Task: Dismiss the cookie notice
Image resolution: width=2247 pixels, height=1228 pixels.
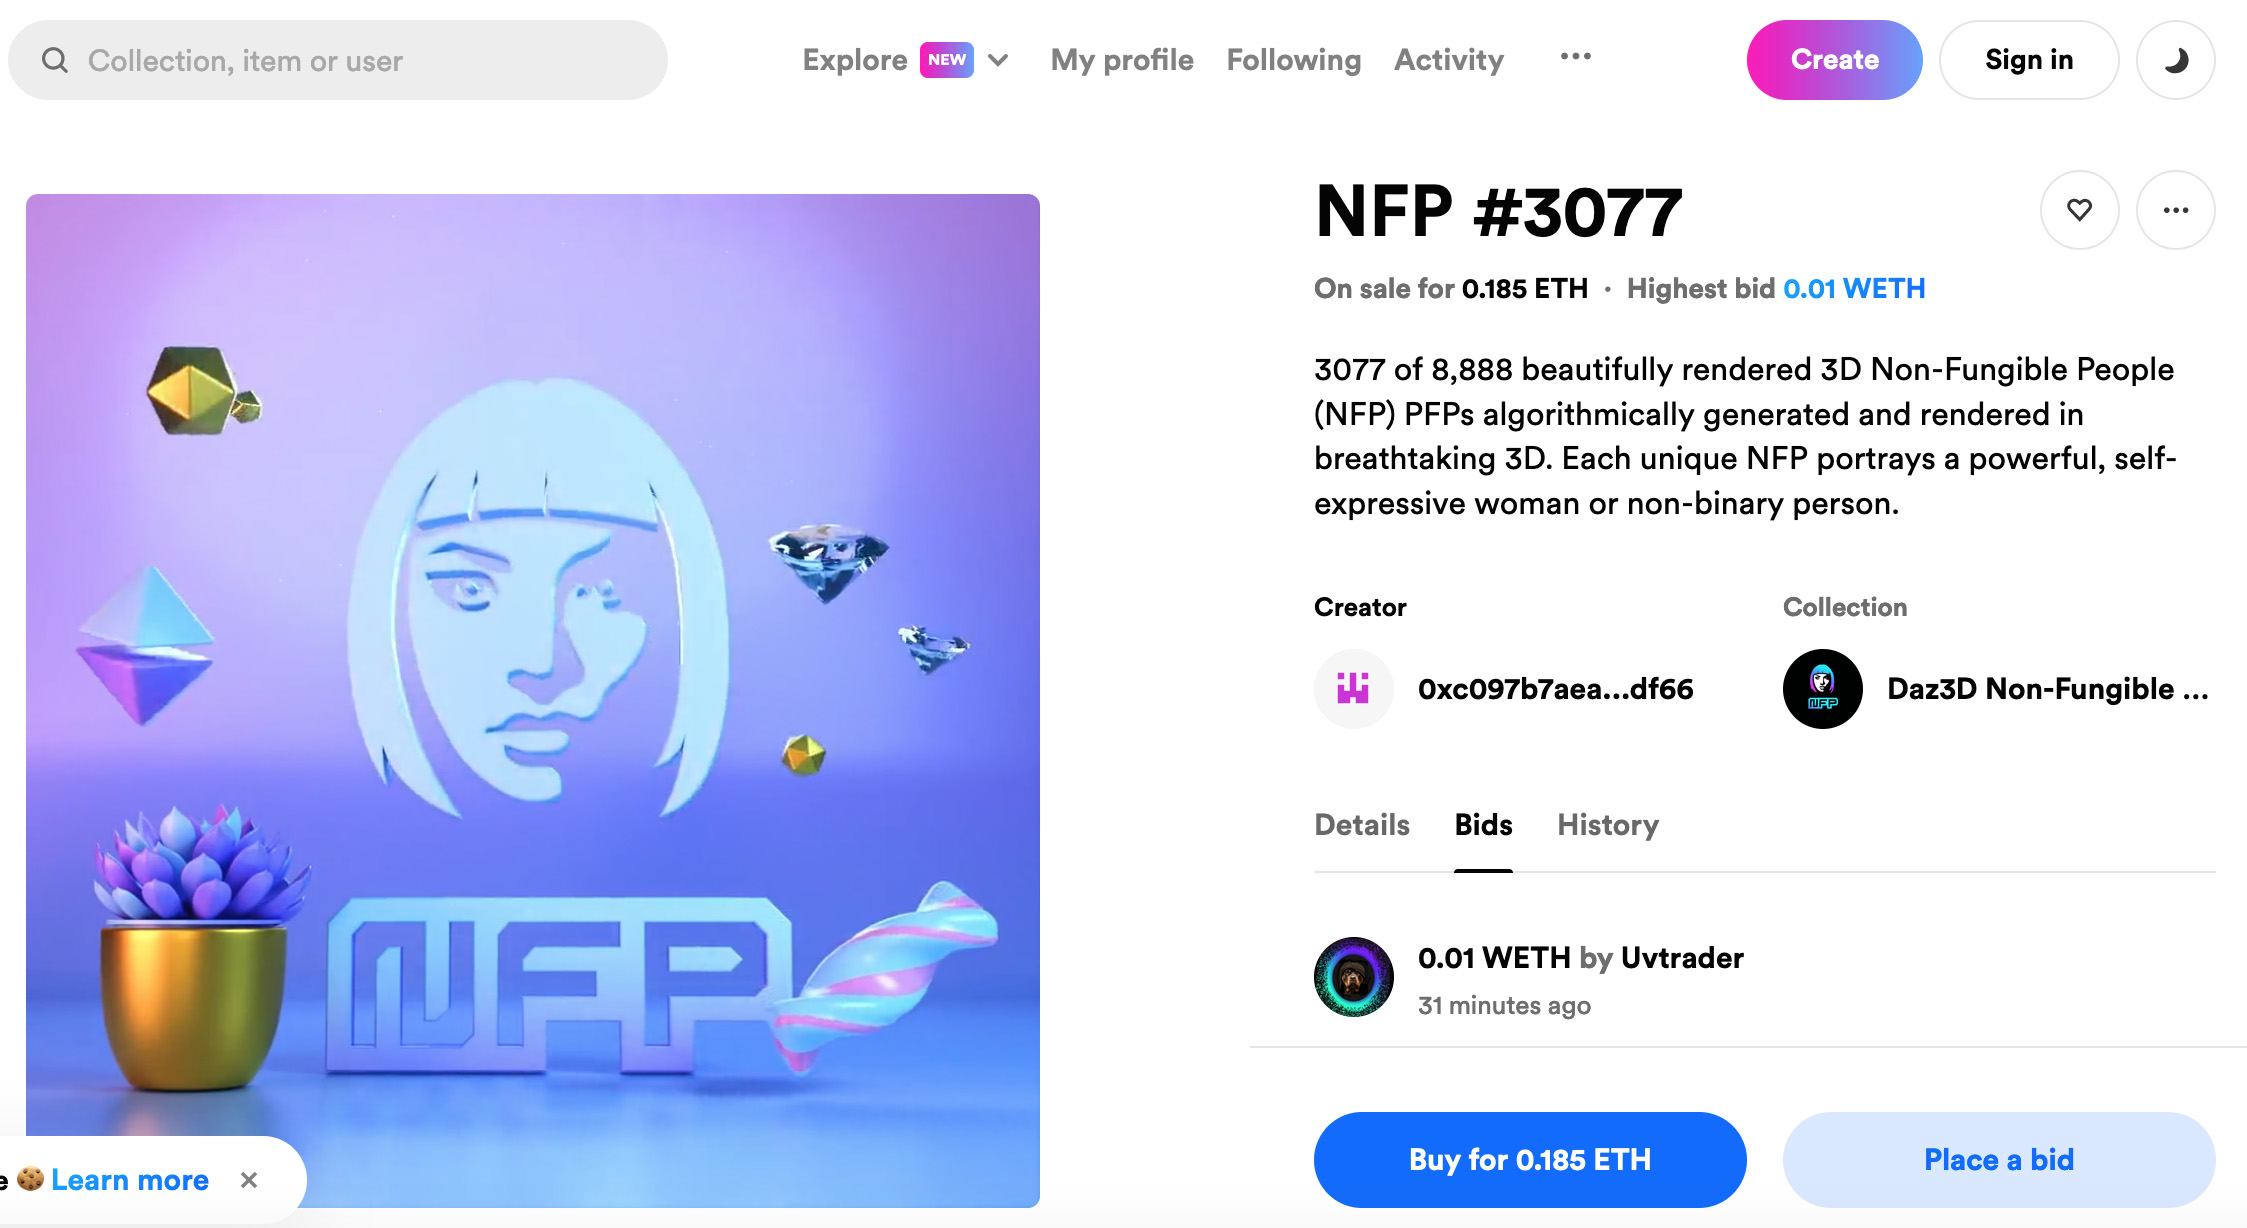Action: (x=249, y=1180)
